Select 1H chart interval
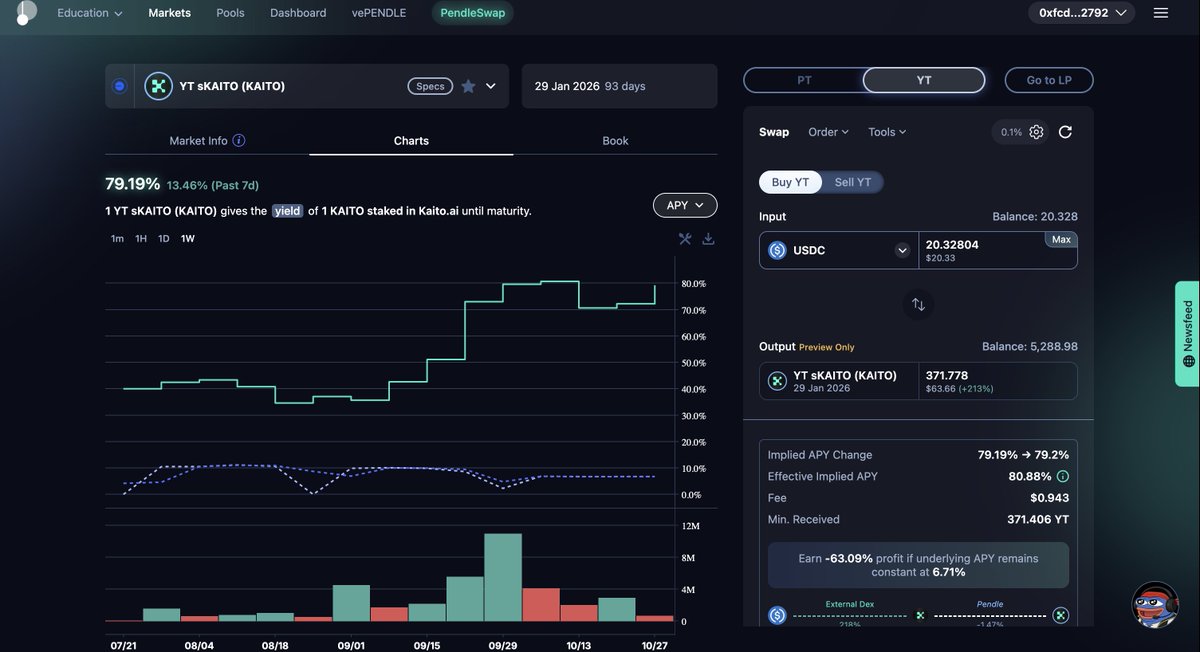The height and width of the screenshot is (652, 1200). [x=141, y=239]
